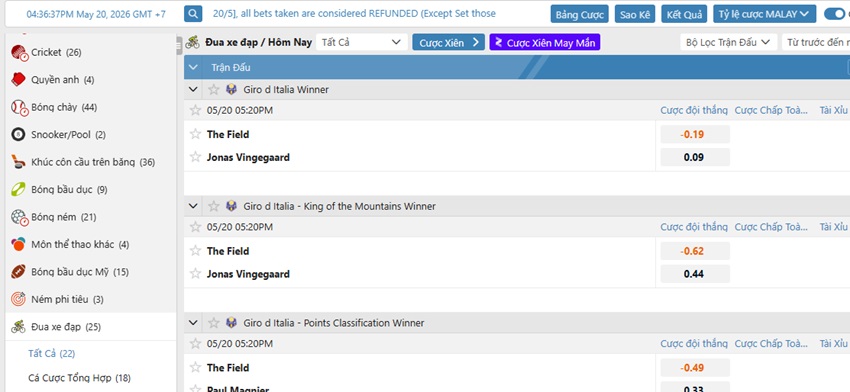Favorite King of the Mountains league star
This screenshot has height=392, width=850.
pos(214,206)
